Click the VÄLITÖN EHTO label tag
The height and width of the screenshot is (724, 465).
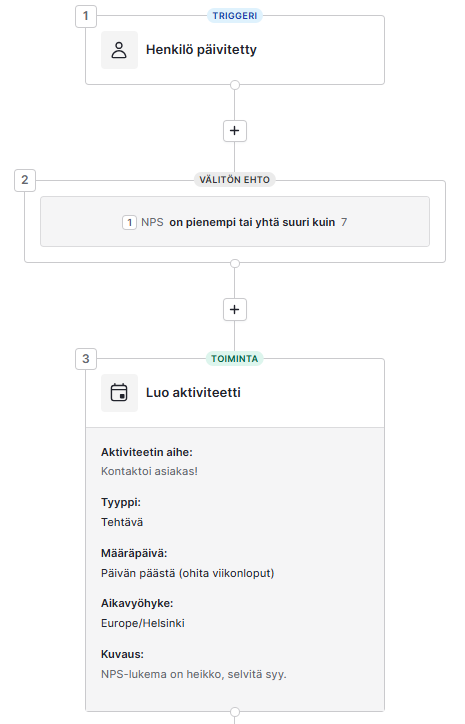tap(235, 180)
